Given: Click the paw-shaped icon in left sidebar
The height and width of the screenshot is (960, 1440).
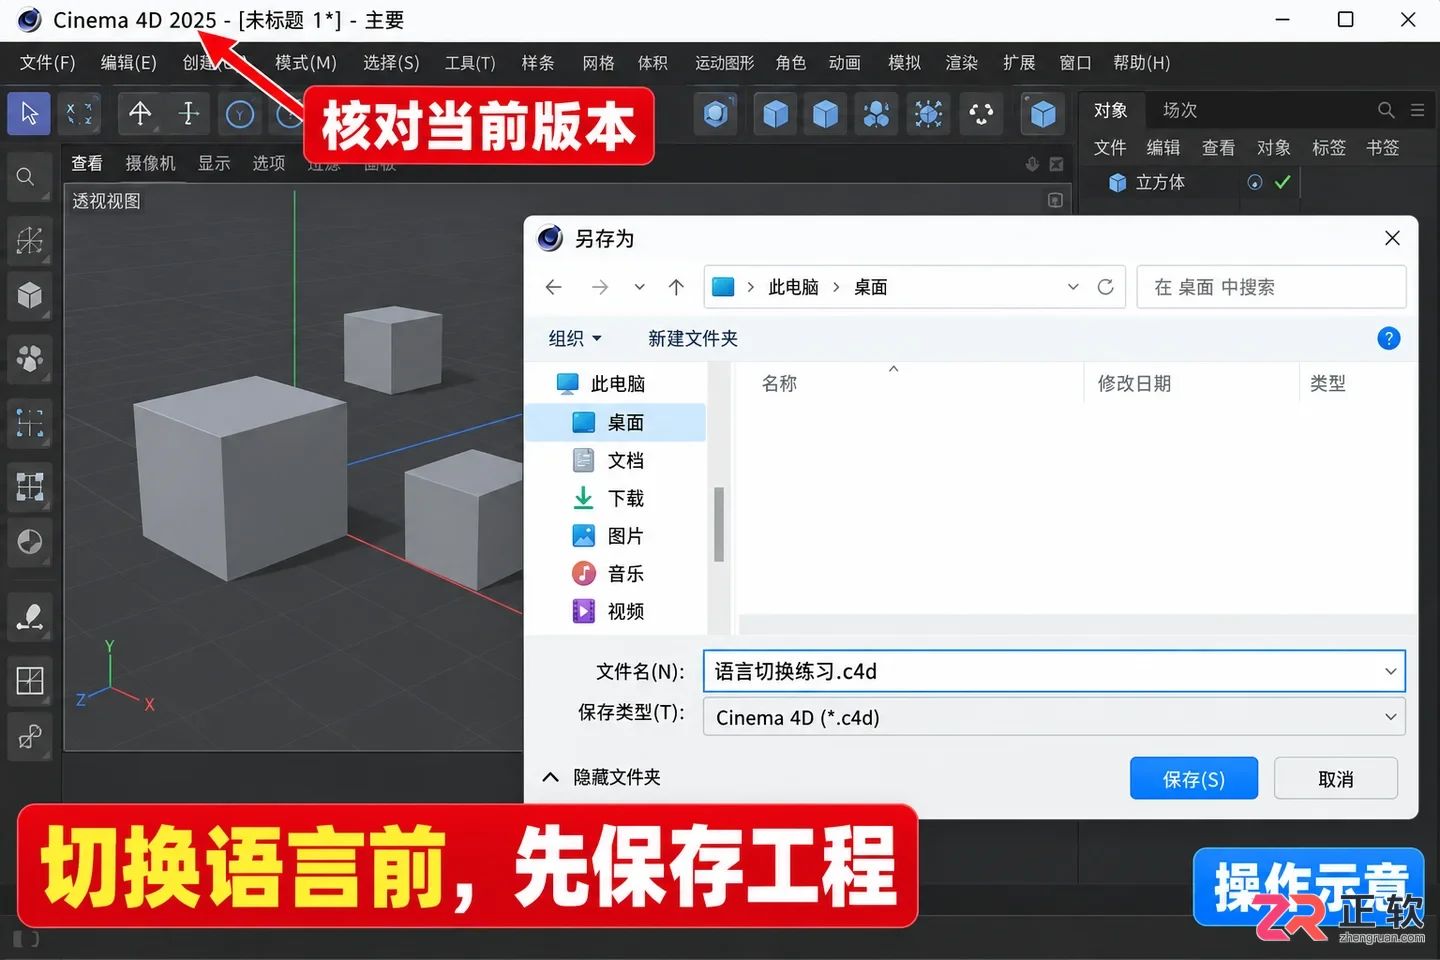Looking at the screenshot, I should pyautogui.click(x=29, y=359).
